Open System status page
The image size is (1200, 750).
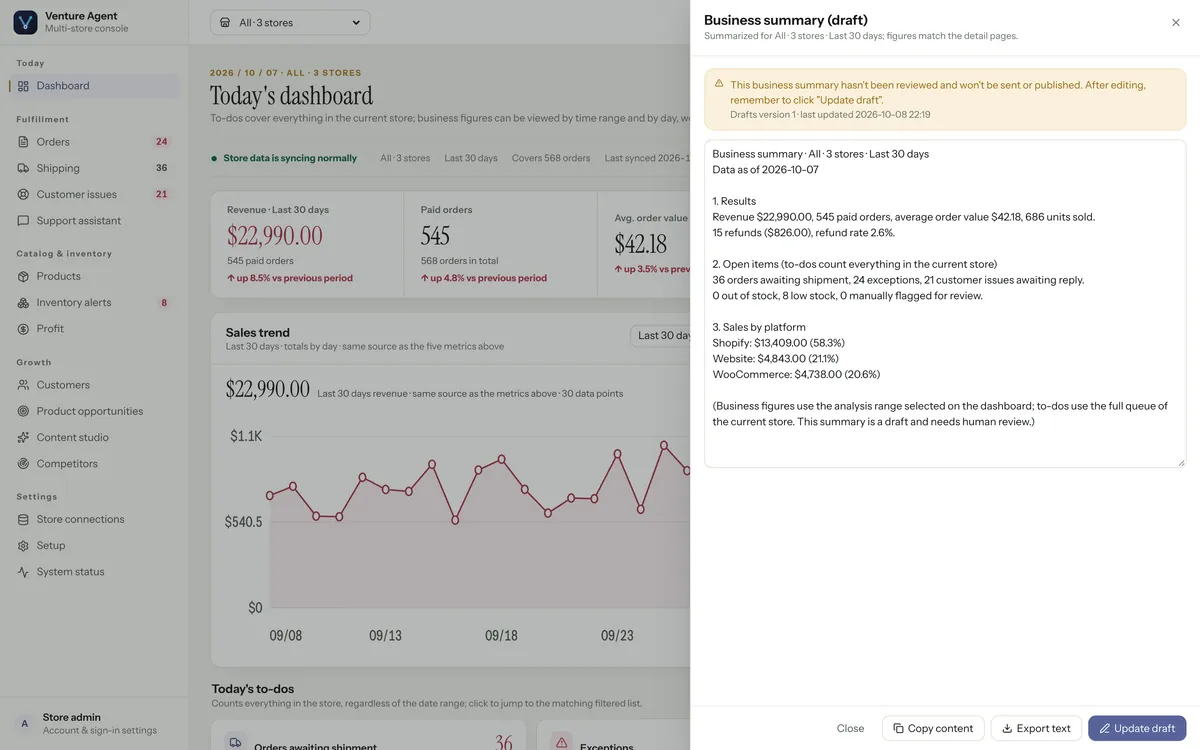point(94,572)
